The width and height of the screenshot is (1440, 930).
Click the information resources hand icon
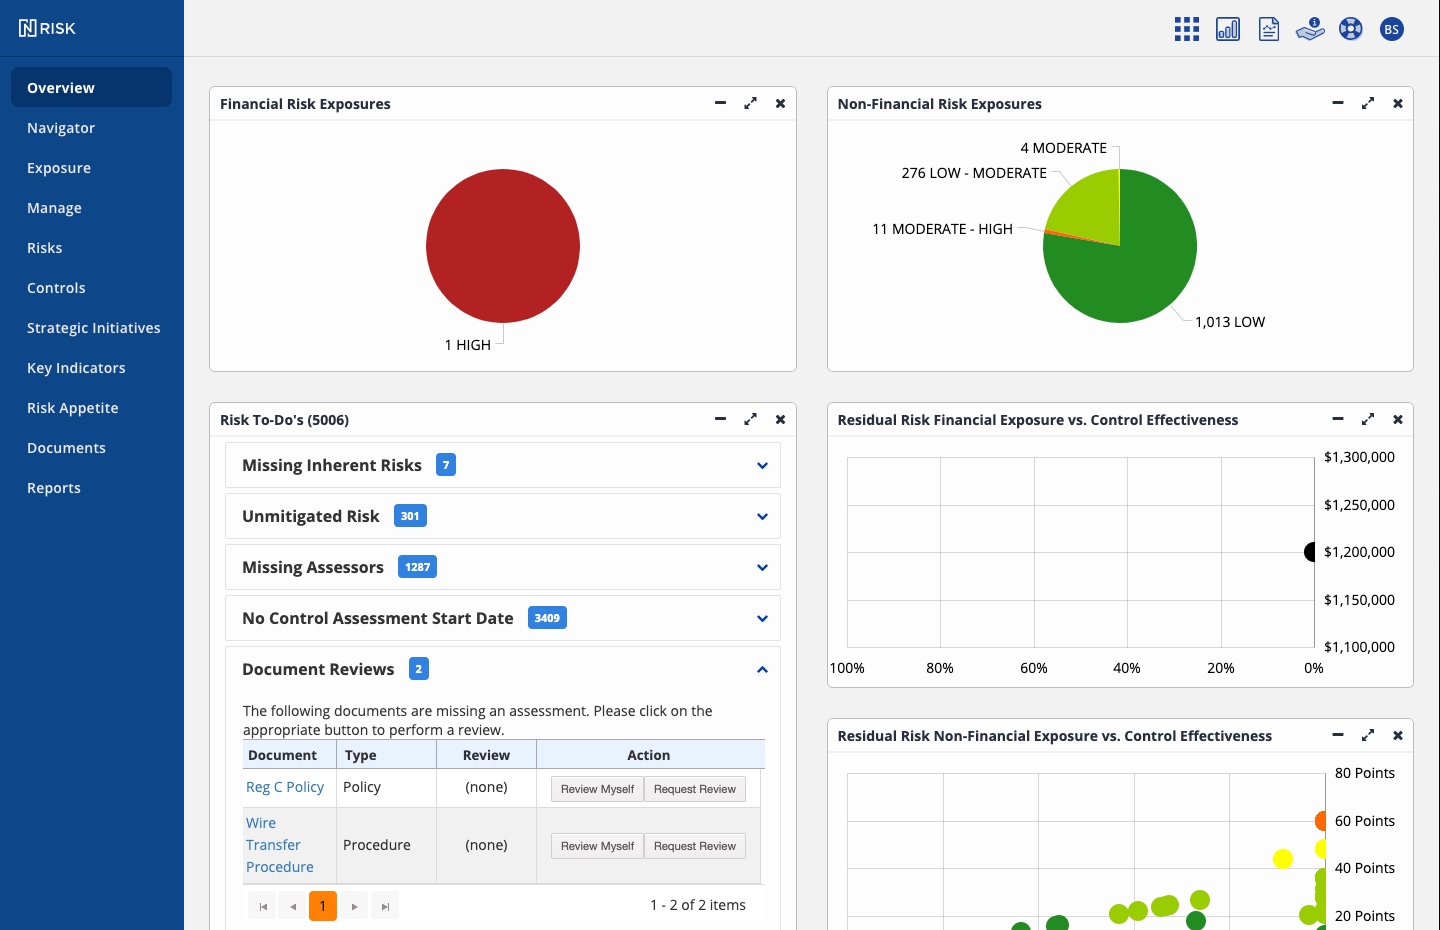click(1310, 28)
